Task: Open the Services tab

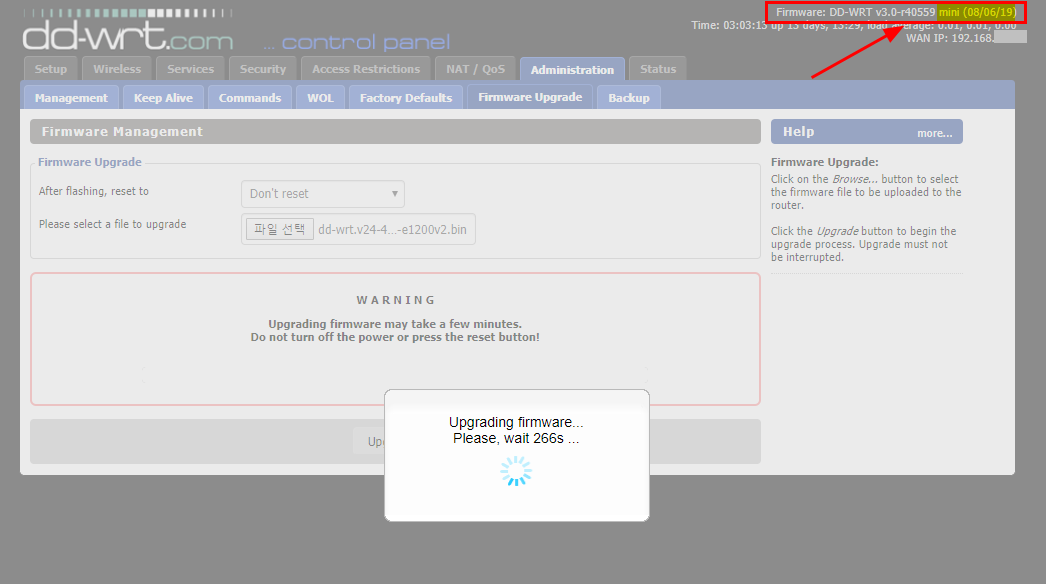Action: (190, 69)
